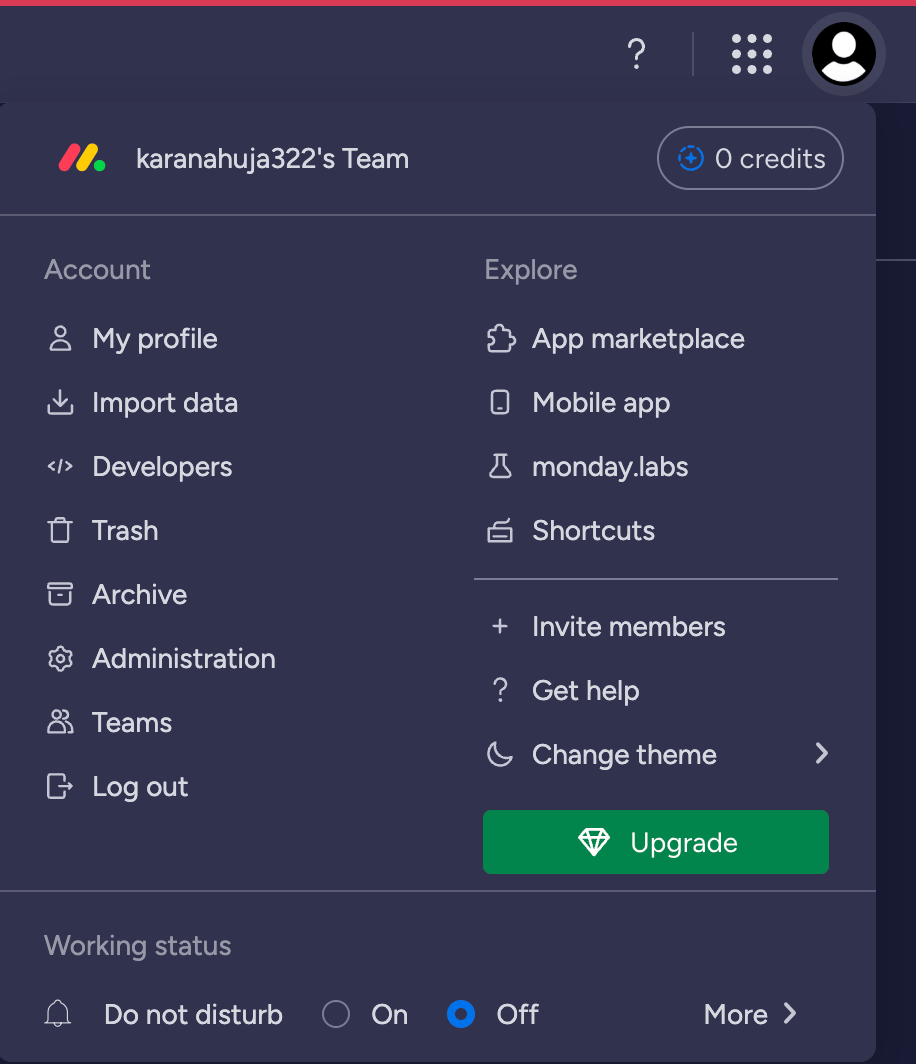This screenshot has width=916, height=1064.
Task: Click the Mobile app phone icon
Action: pos(500,402)
